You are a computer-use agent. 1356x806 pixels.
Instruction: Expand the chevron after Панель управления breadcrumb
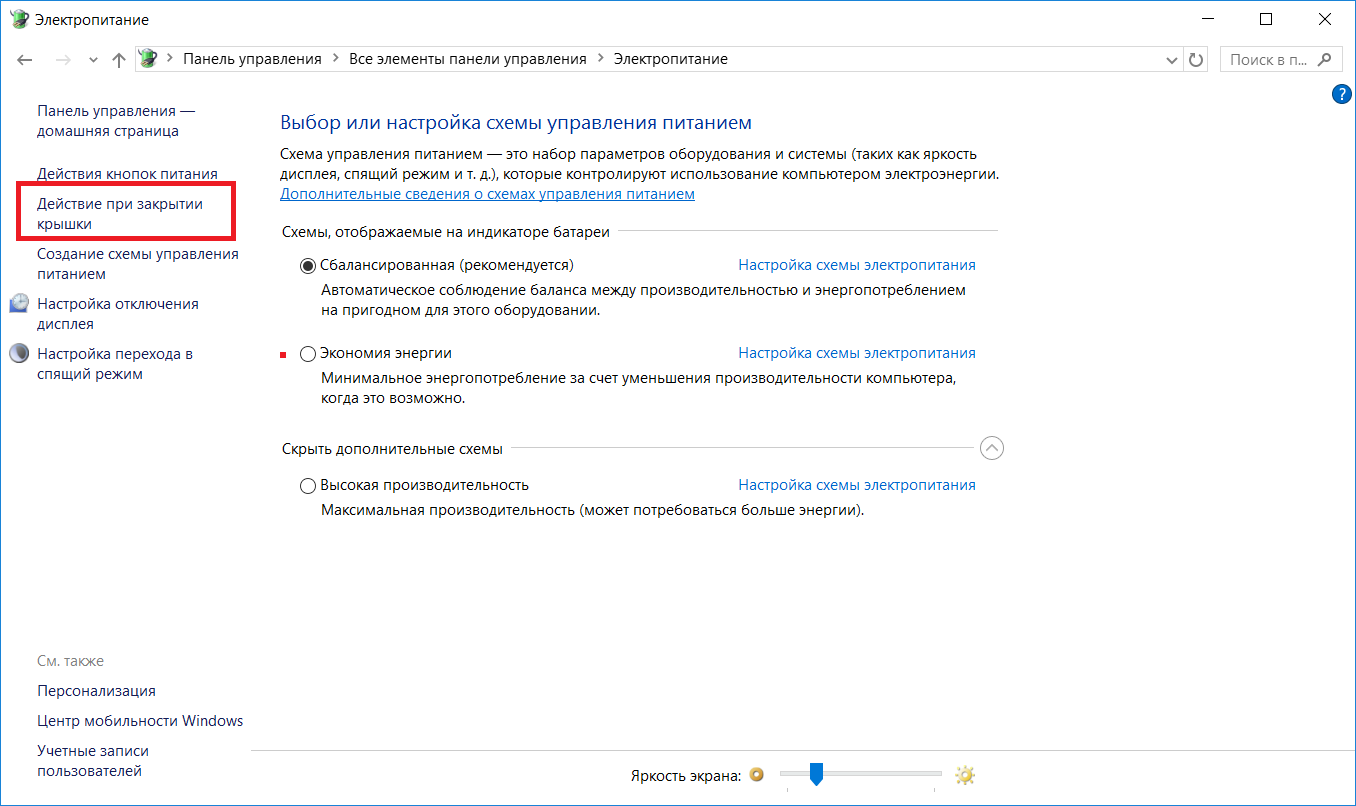(335, 59)
